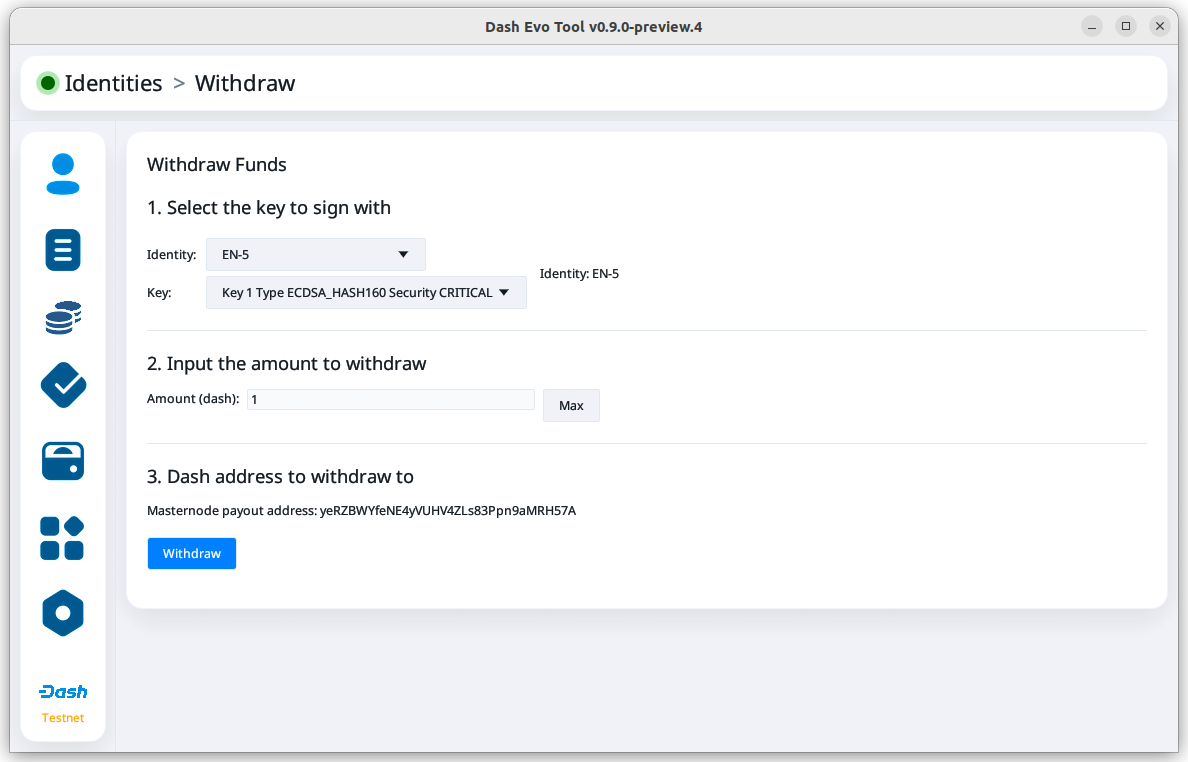
Task: Click the Testnet network label
Action: click(63, 718)
